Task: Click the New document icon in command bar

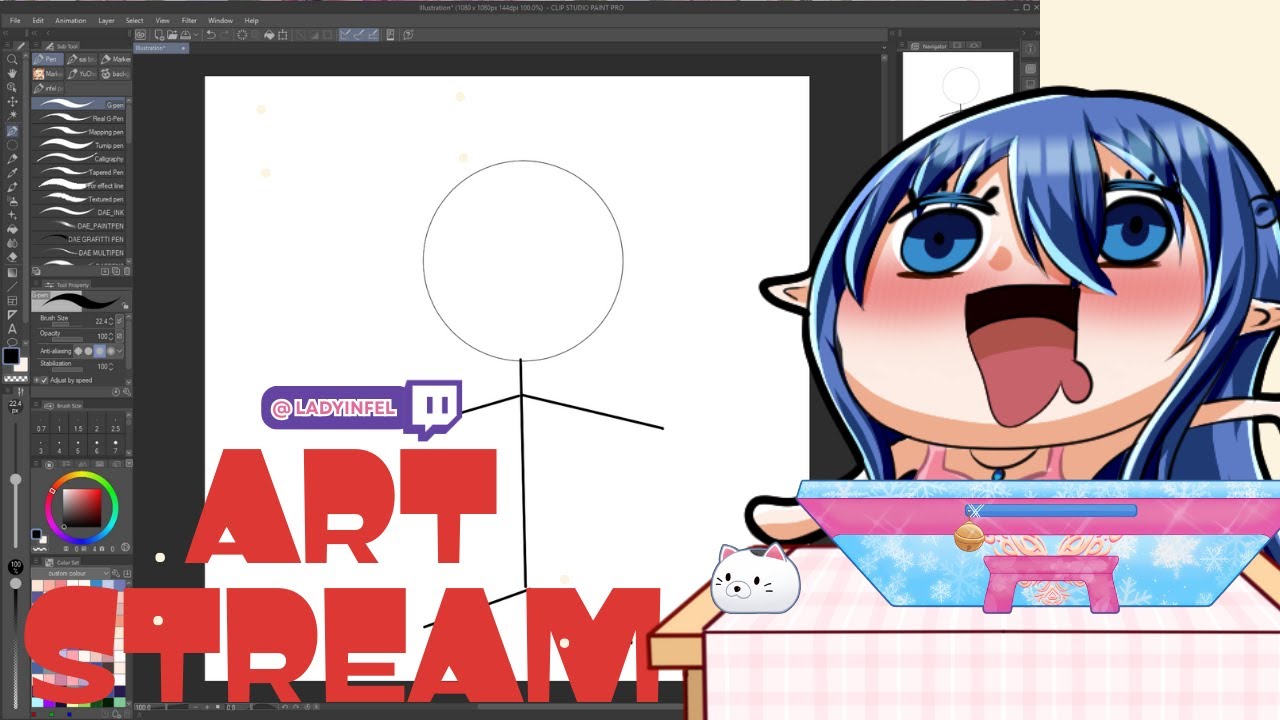Action: [159, 35]
